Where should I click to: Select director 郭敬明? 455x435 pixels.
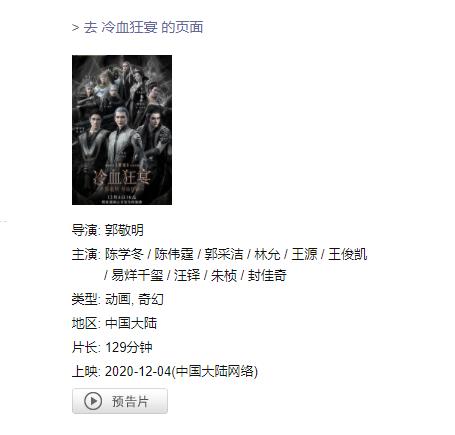pos(124,230)
